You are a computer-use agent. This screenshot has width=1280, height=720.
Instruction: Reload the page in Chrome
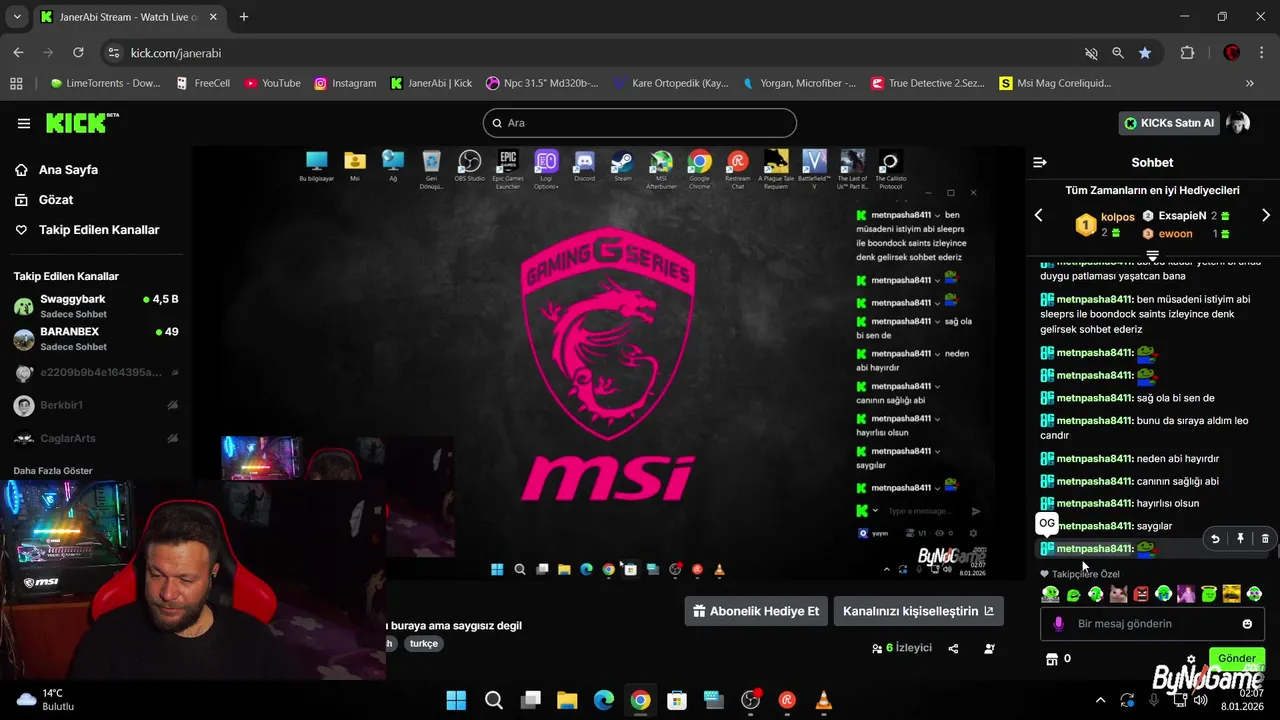coord(78,53)
